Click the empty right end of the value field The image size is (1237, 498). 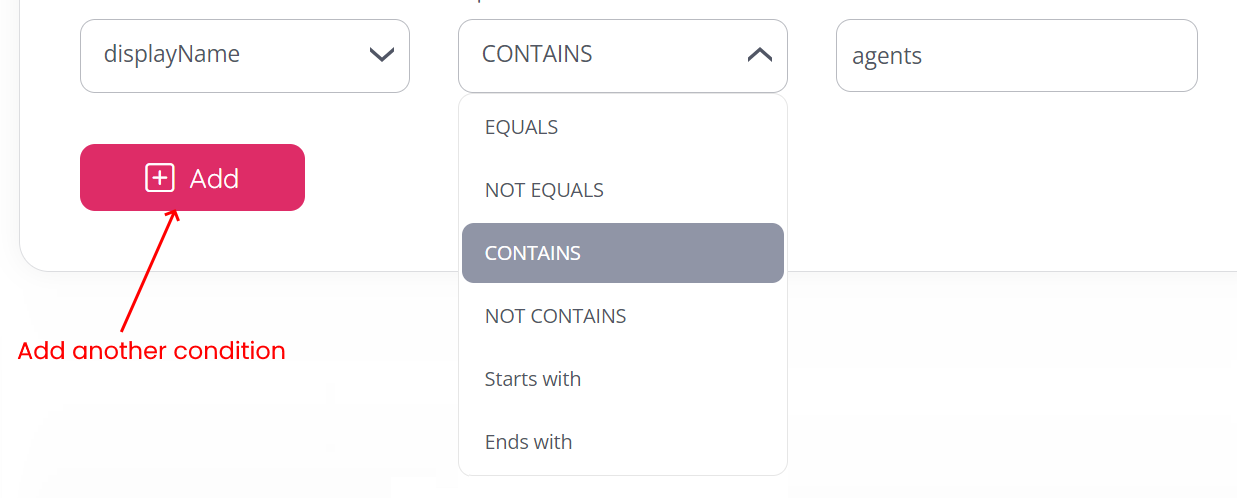click(1150, 56)
